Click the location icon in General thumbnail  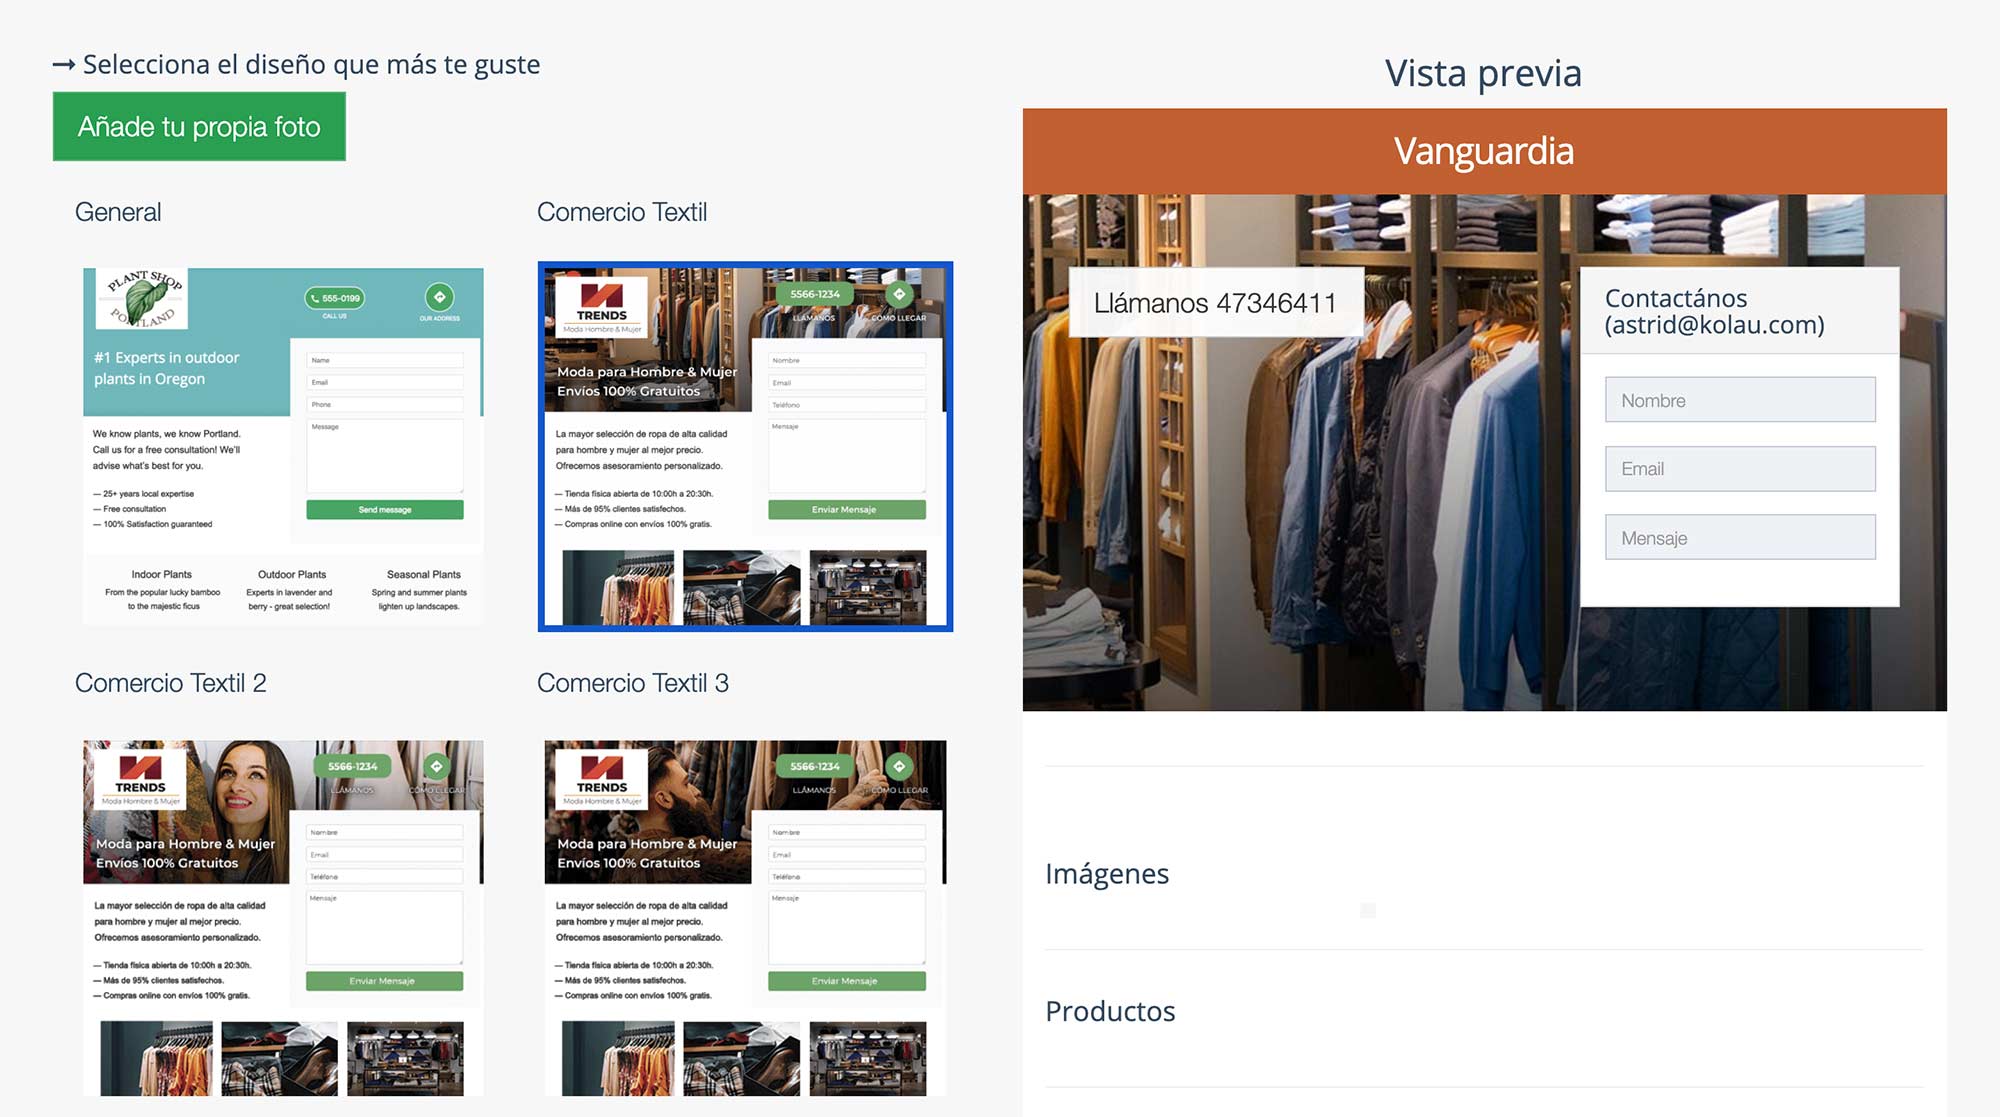[439, 297]
